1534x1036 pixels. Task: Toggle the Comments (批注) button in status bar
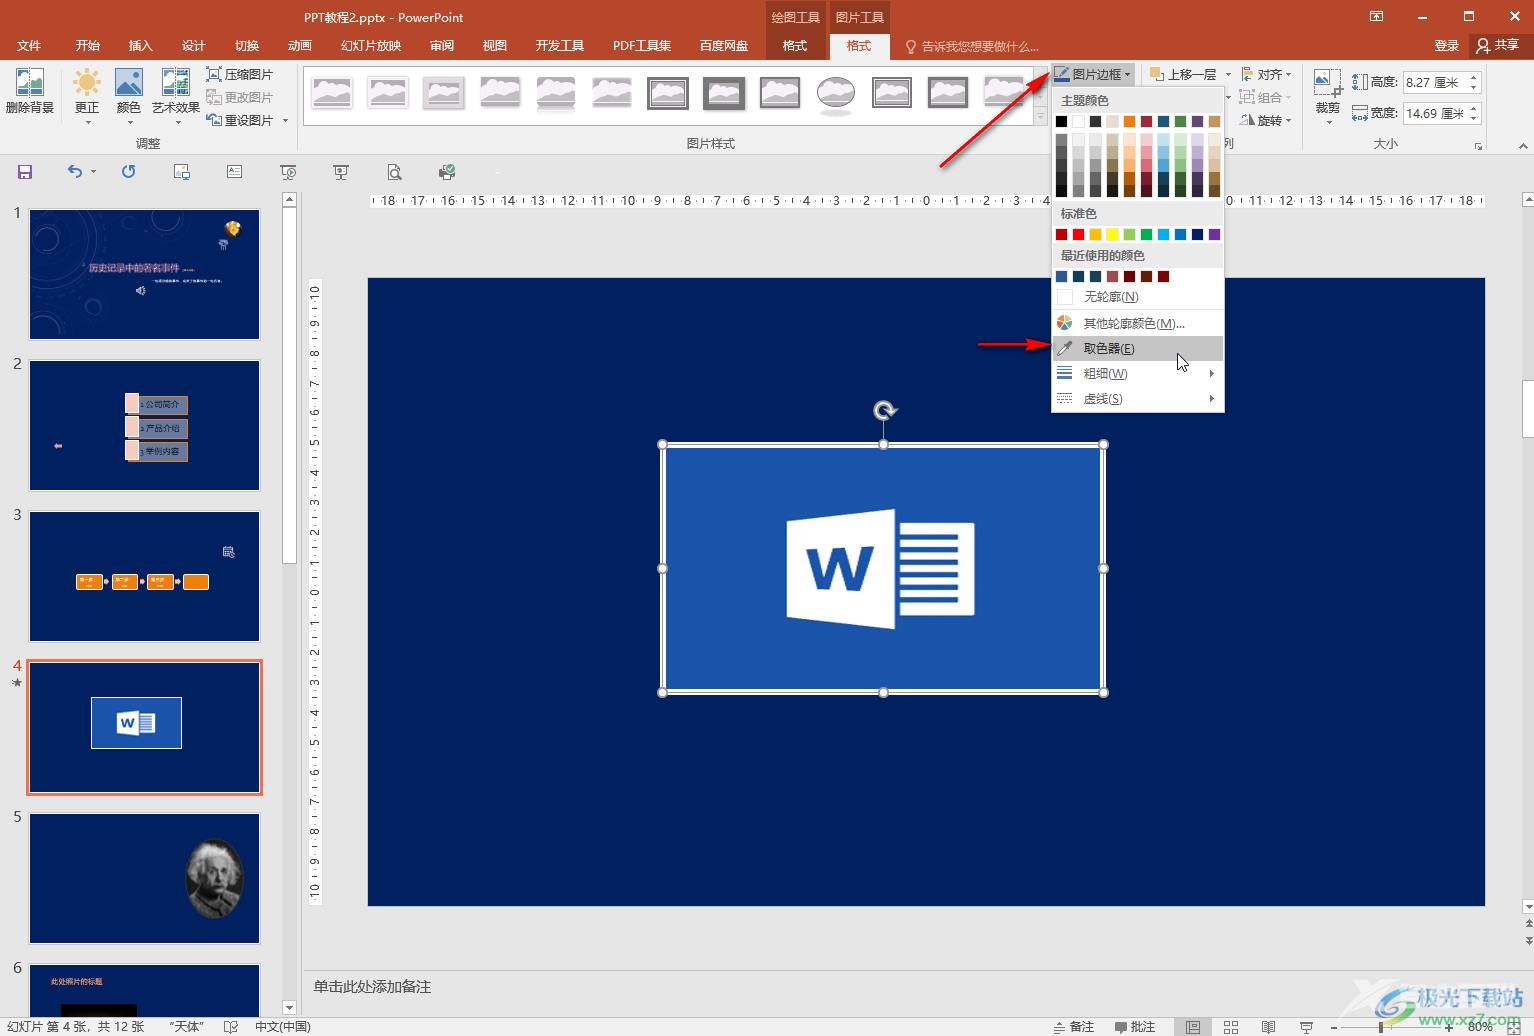(1135, 1026)
